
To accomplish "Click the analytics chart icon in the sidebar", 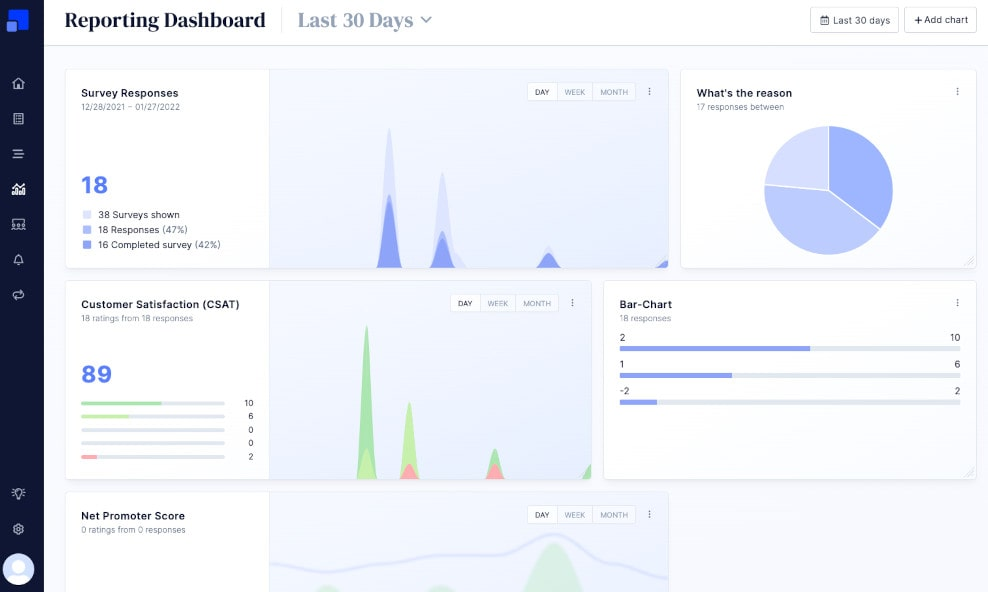I will coord(18,189).
